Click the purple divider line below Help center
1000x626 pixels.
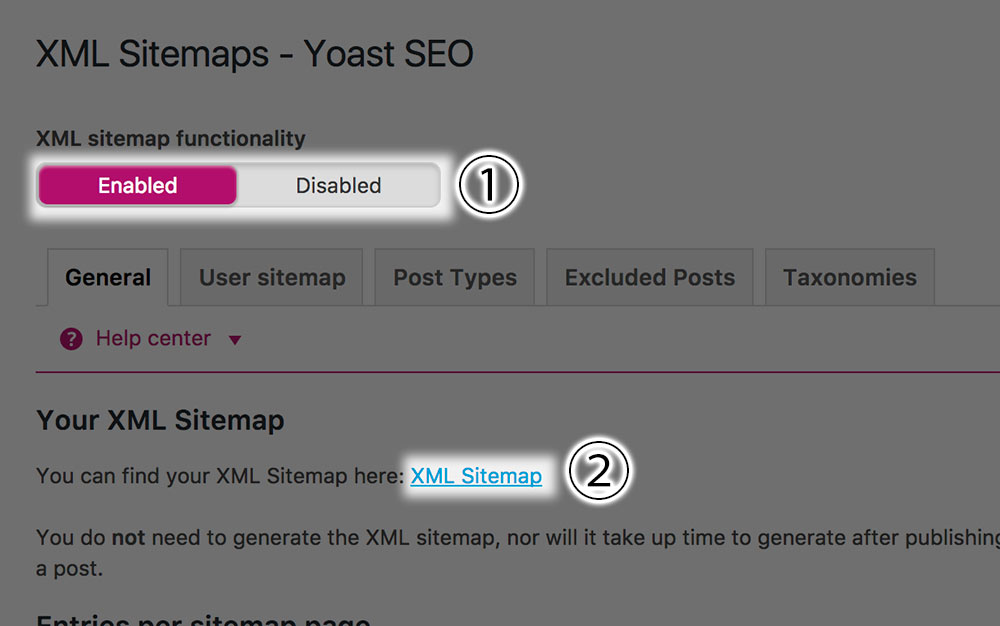pyautogui.click(x=518, y=372)
